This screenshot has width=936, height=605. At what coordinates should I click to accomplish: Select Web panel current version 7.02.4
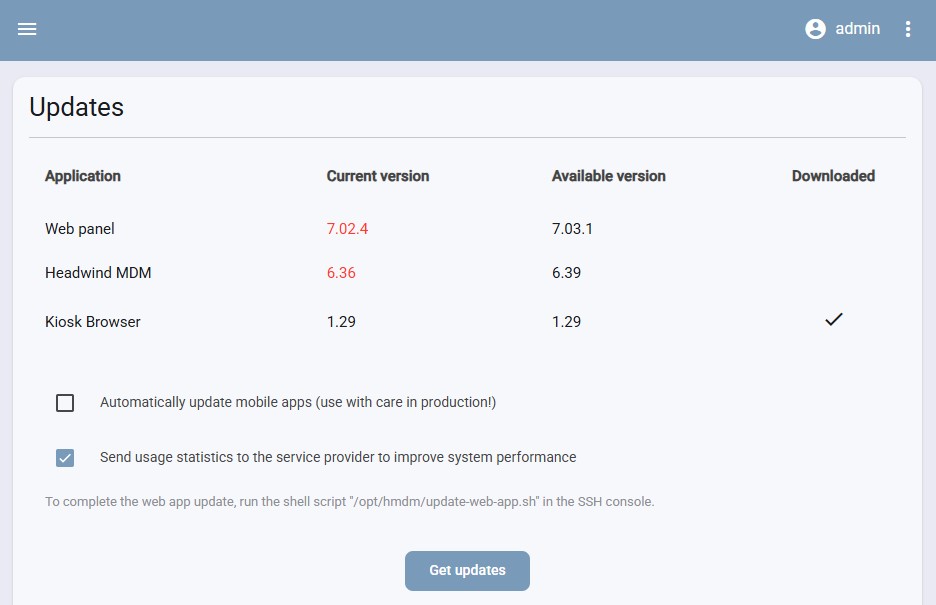click(x=347, y=229)
